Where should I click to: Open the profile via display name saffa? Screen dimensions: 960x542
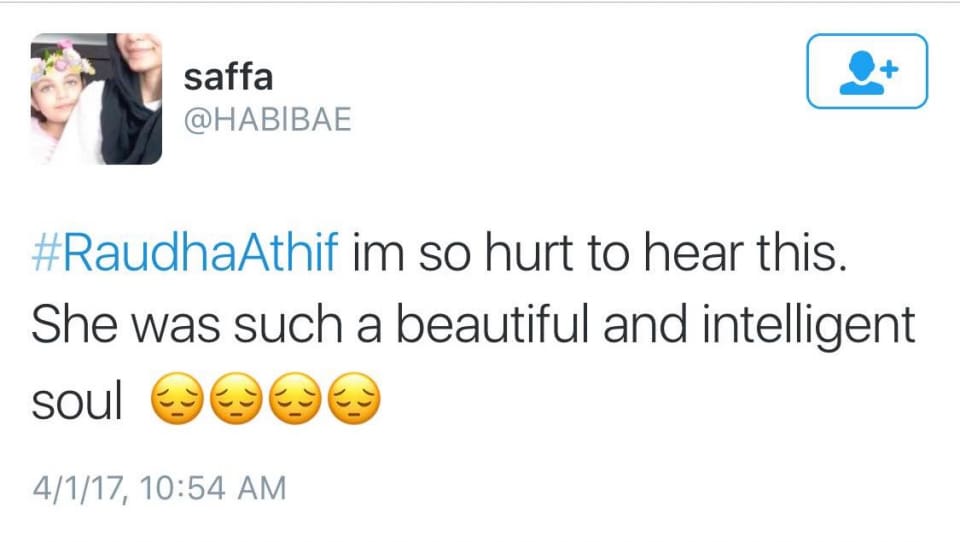click(228, 77)
